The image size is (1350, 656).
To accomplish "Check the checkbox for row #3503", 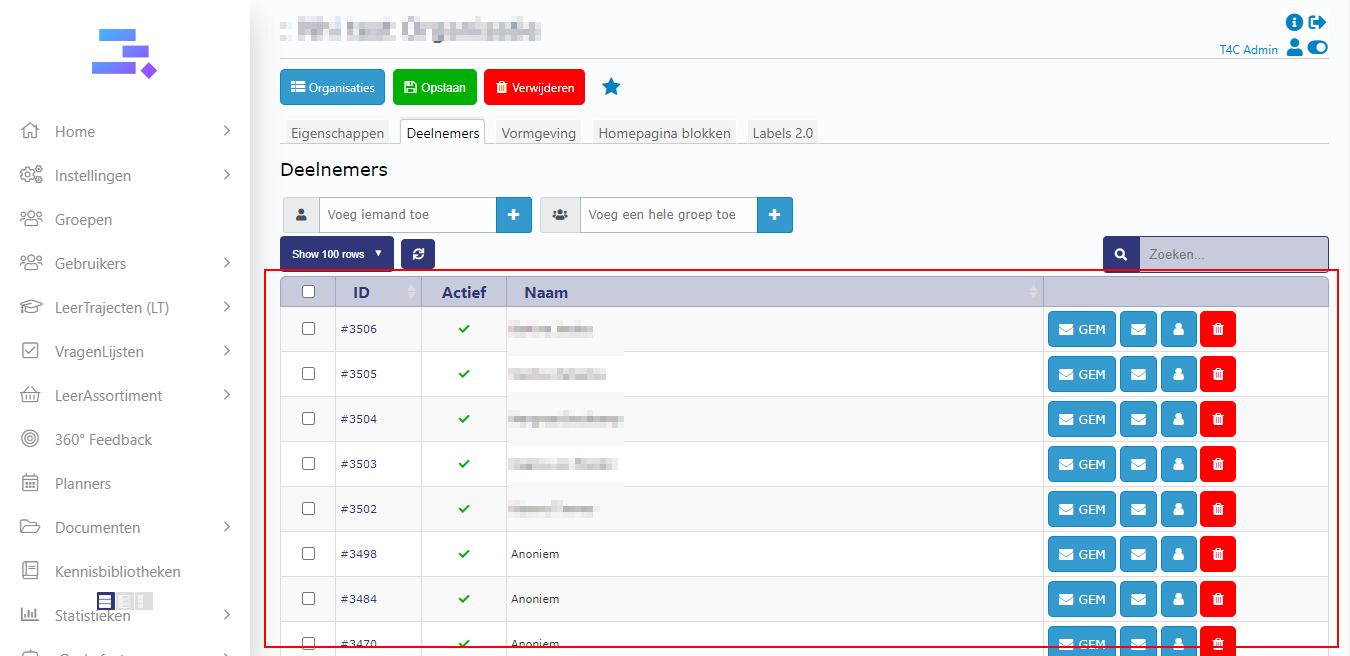I will coord(308,464).
